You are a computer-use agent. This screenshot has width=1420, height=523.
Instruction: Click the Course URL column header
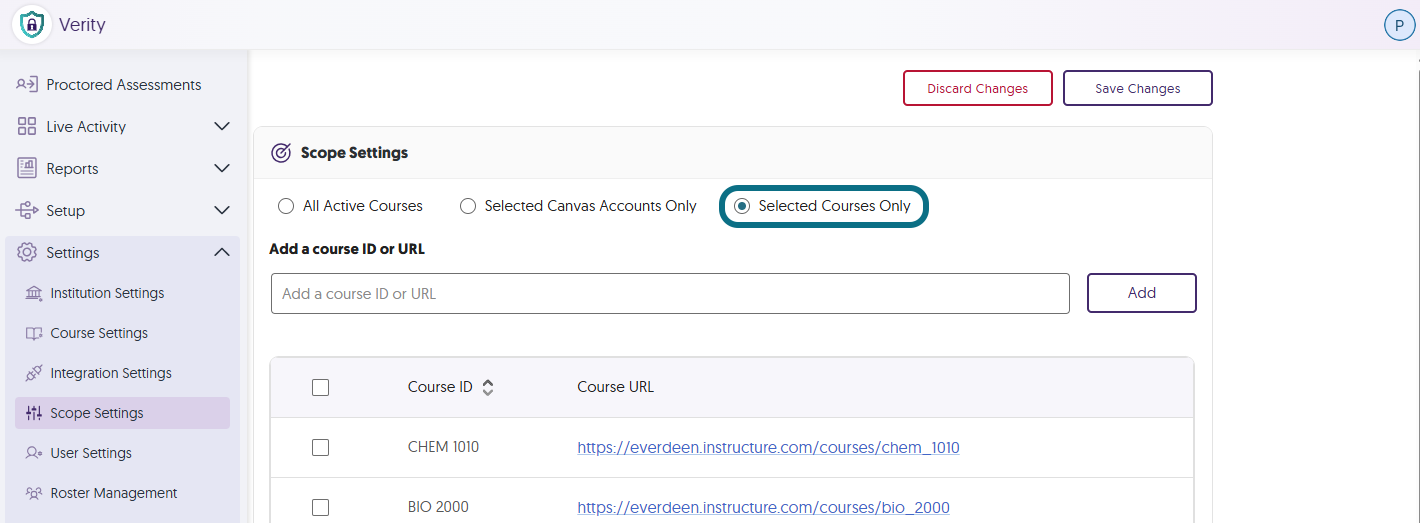tap(615, 387)
